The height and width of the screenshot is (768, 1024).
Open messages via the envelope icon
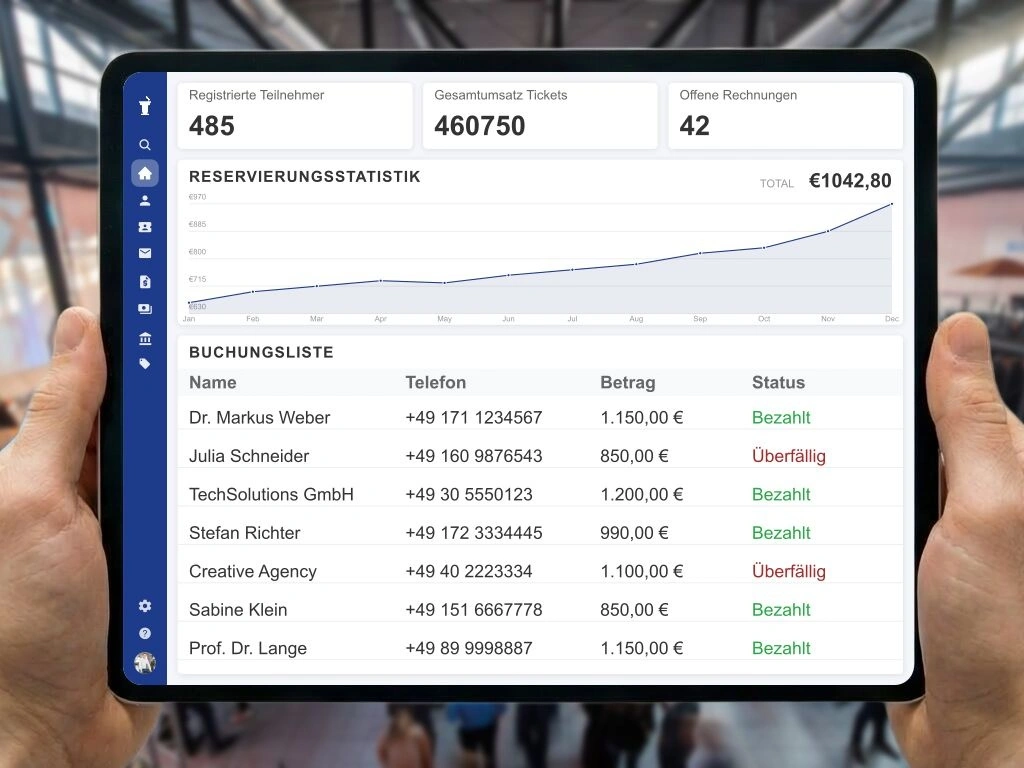point(145,254)
